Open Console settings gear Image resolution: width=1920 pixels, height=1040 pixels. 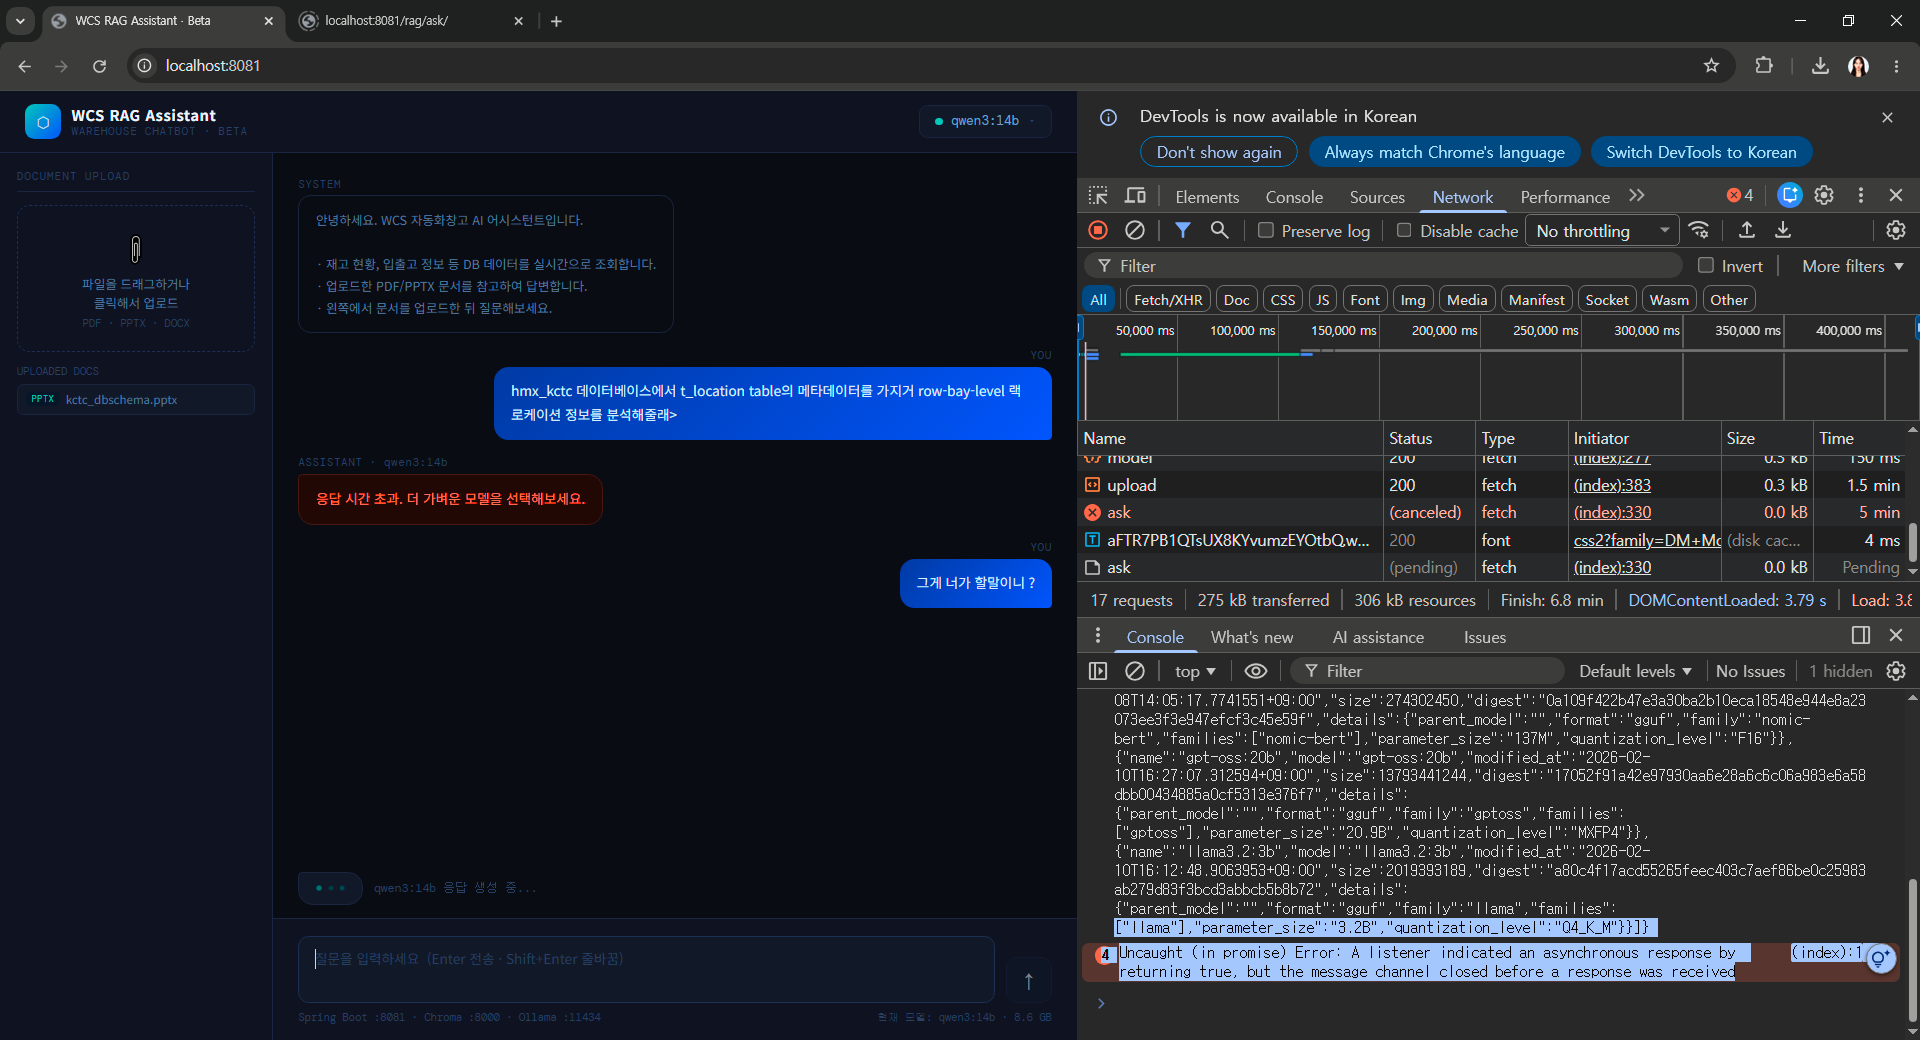pyautogui.click(x=1895, y=671)
